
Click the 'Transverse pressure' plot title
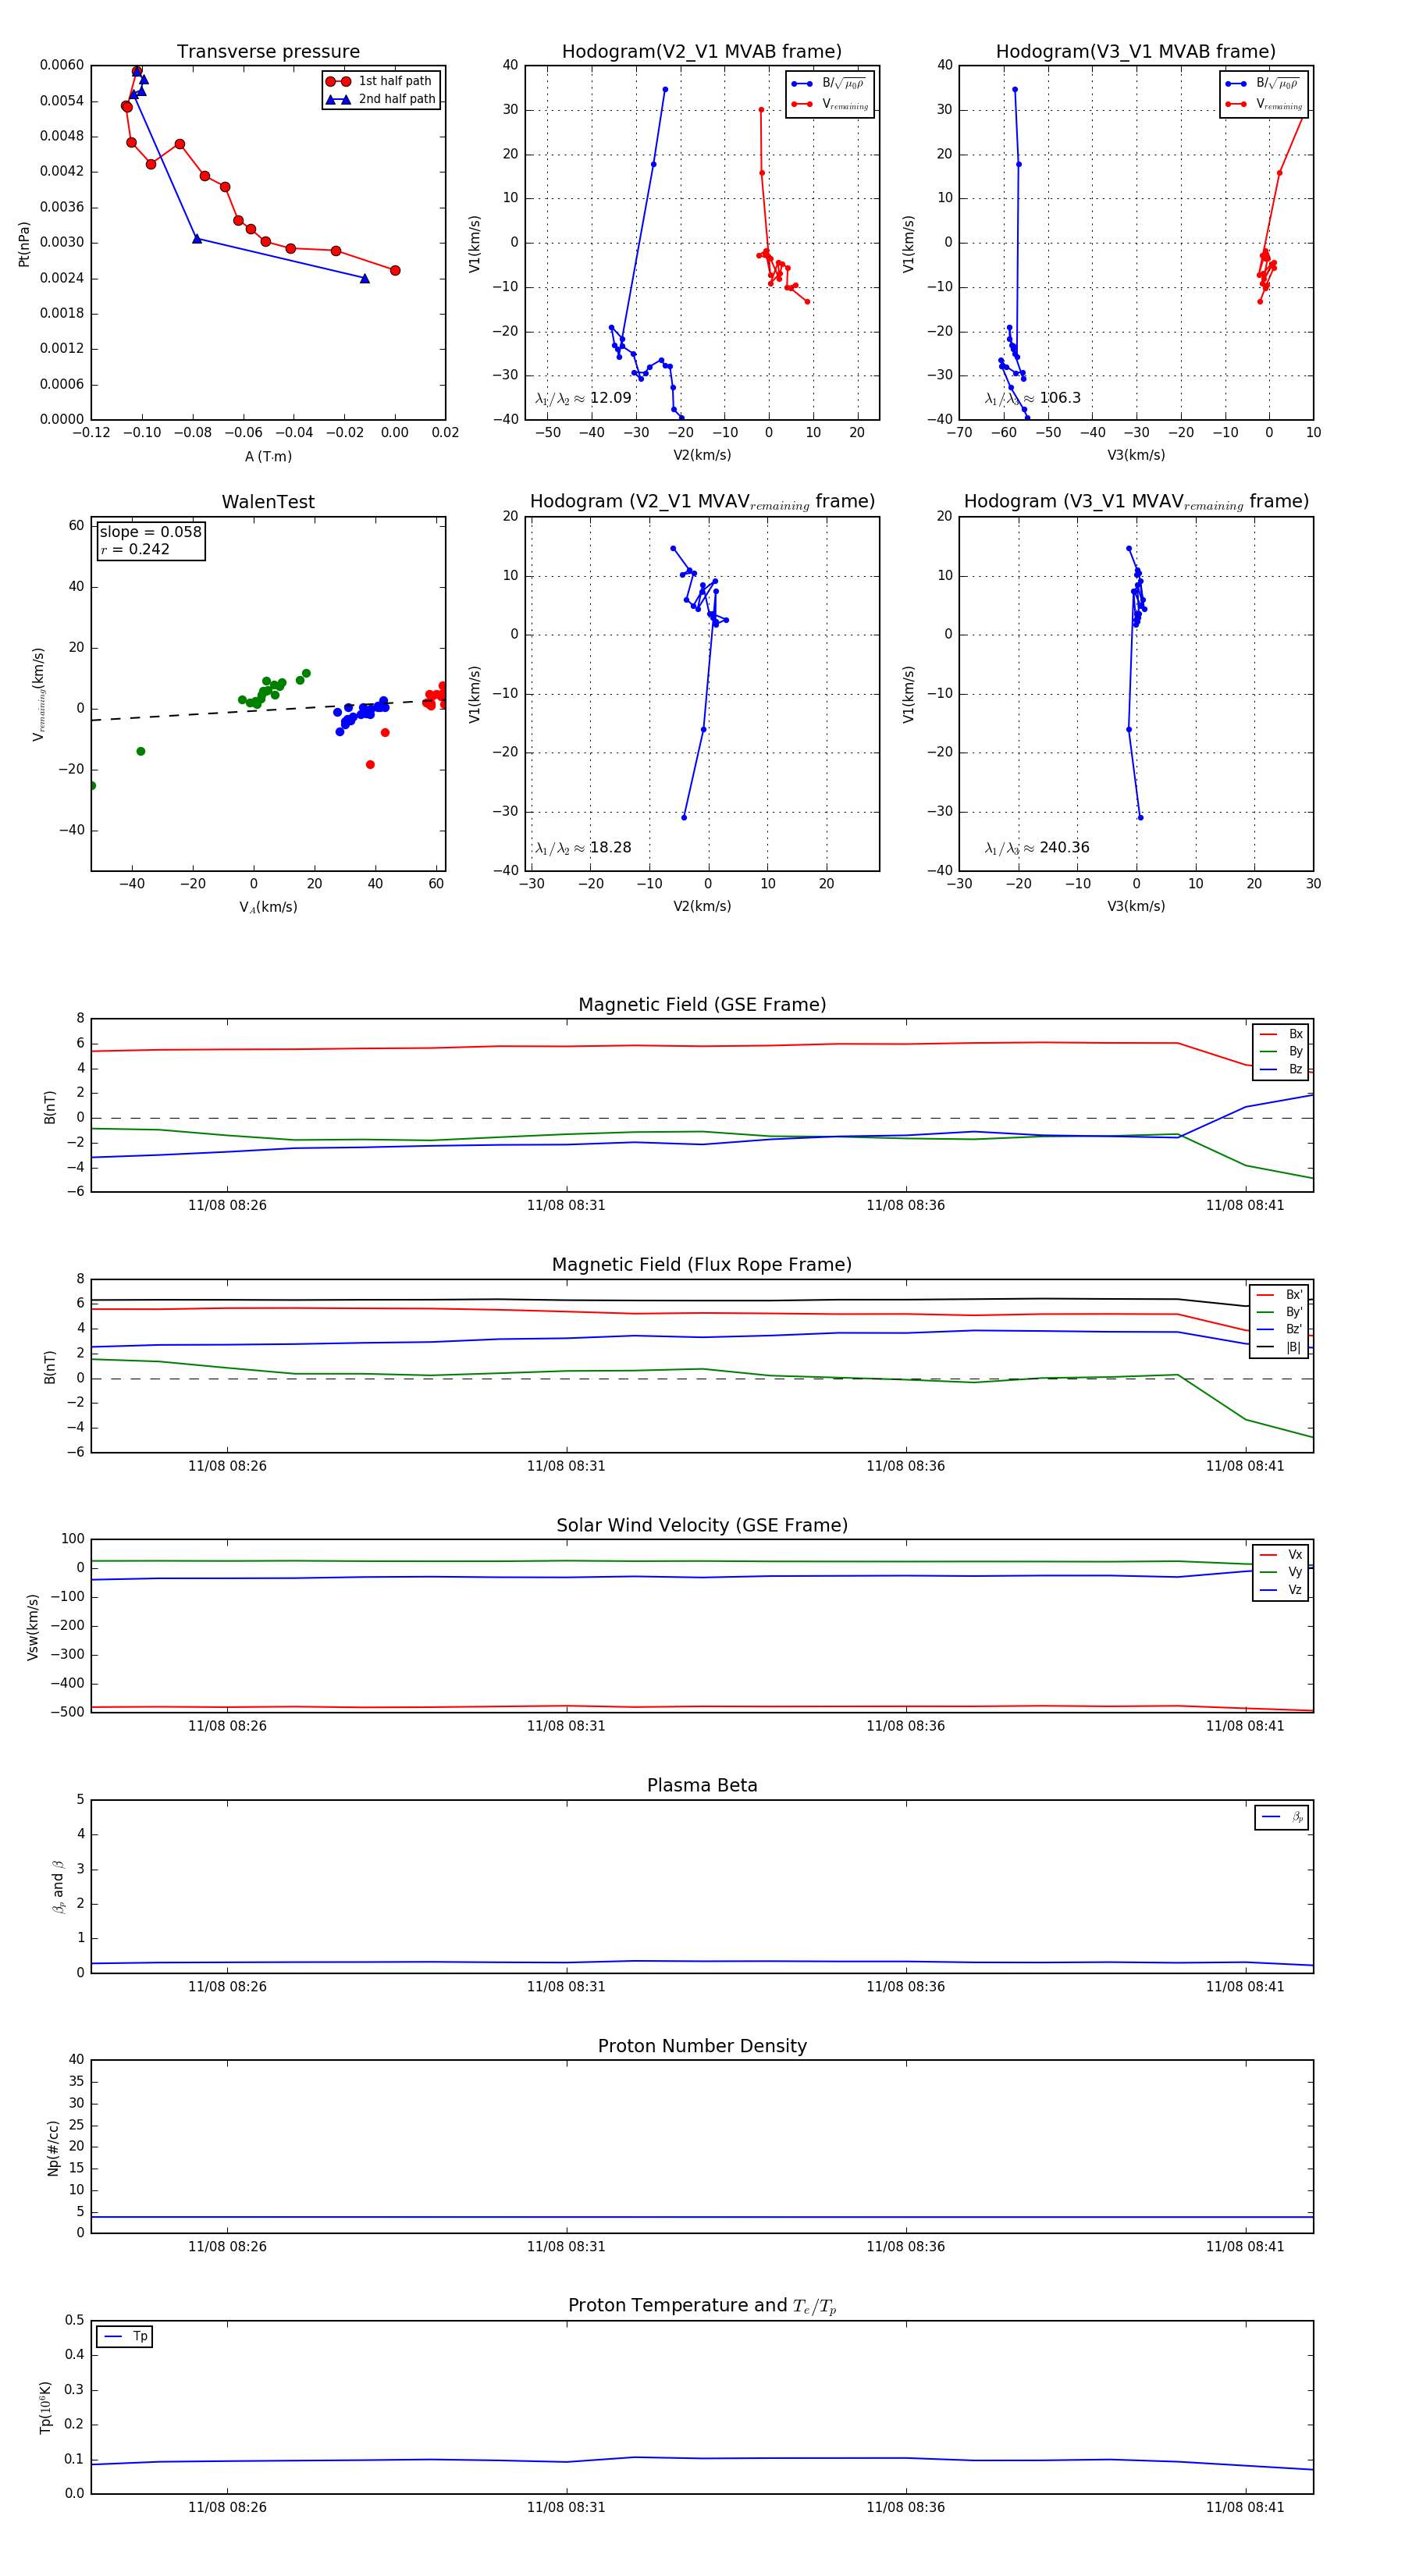pyautogui.click(x=268, y=52)
